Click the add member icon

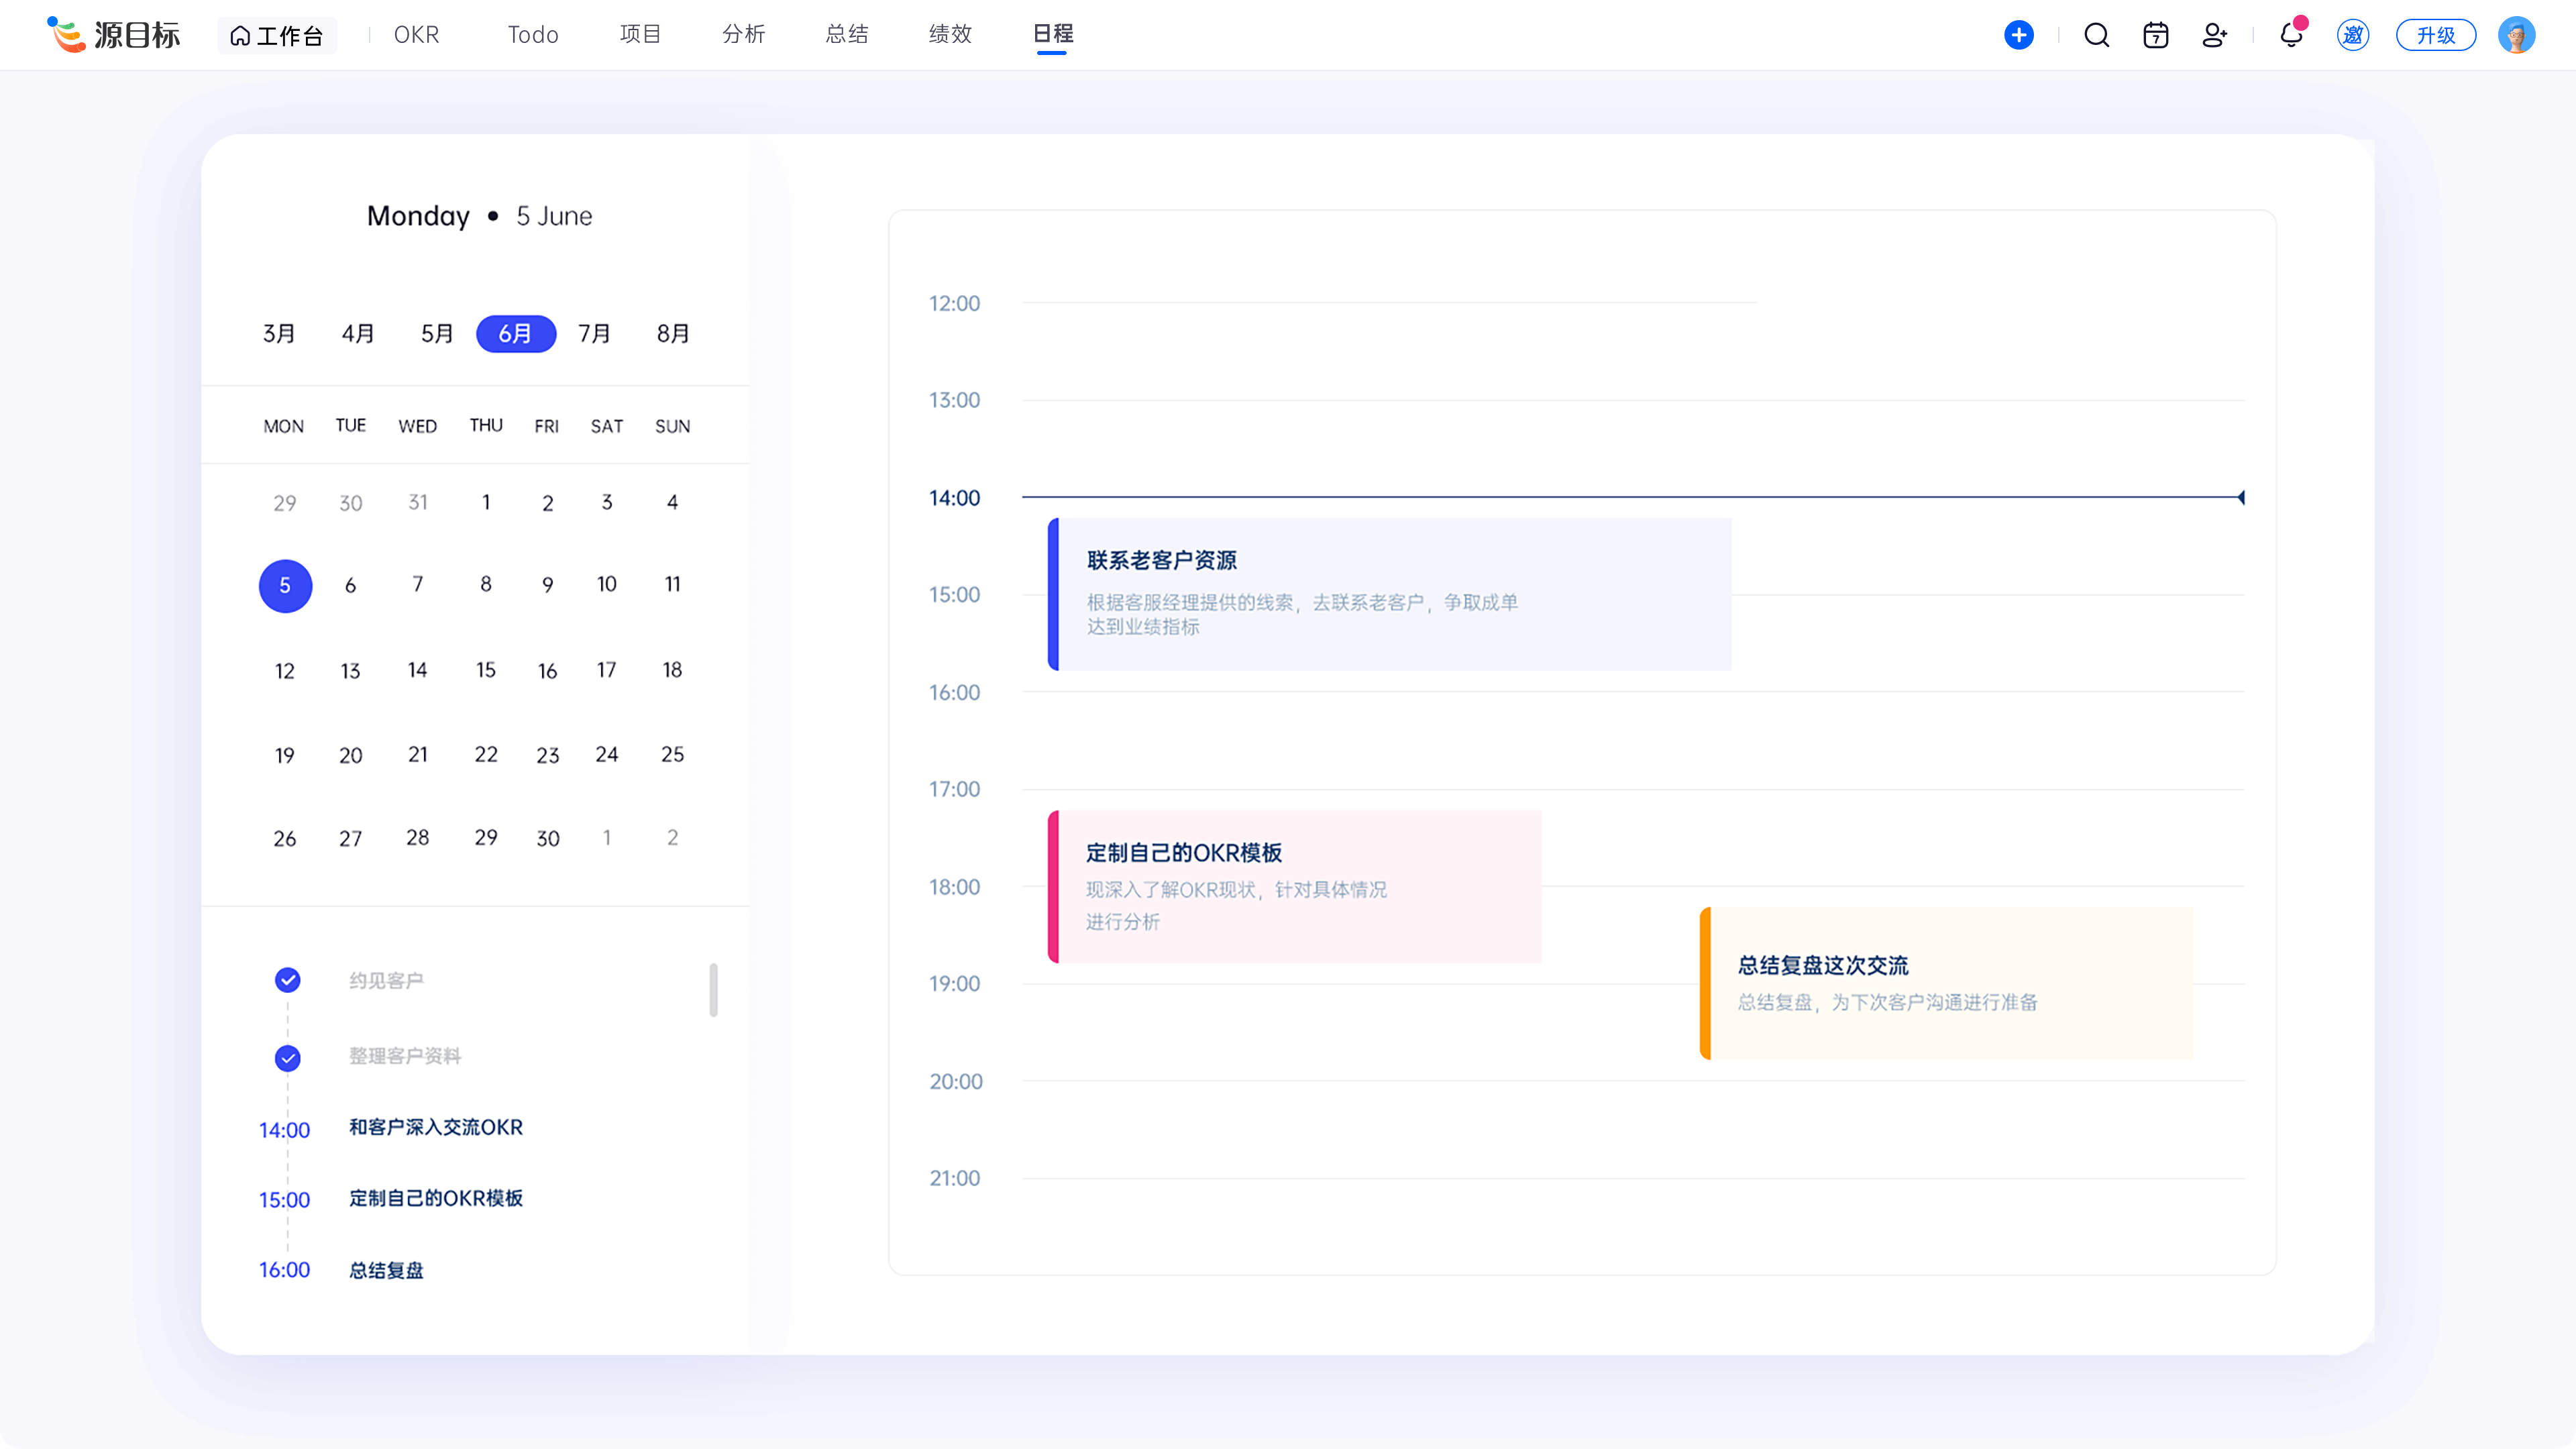click(x=2214, y=36)
